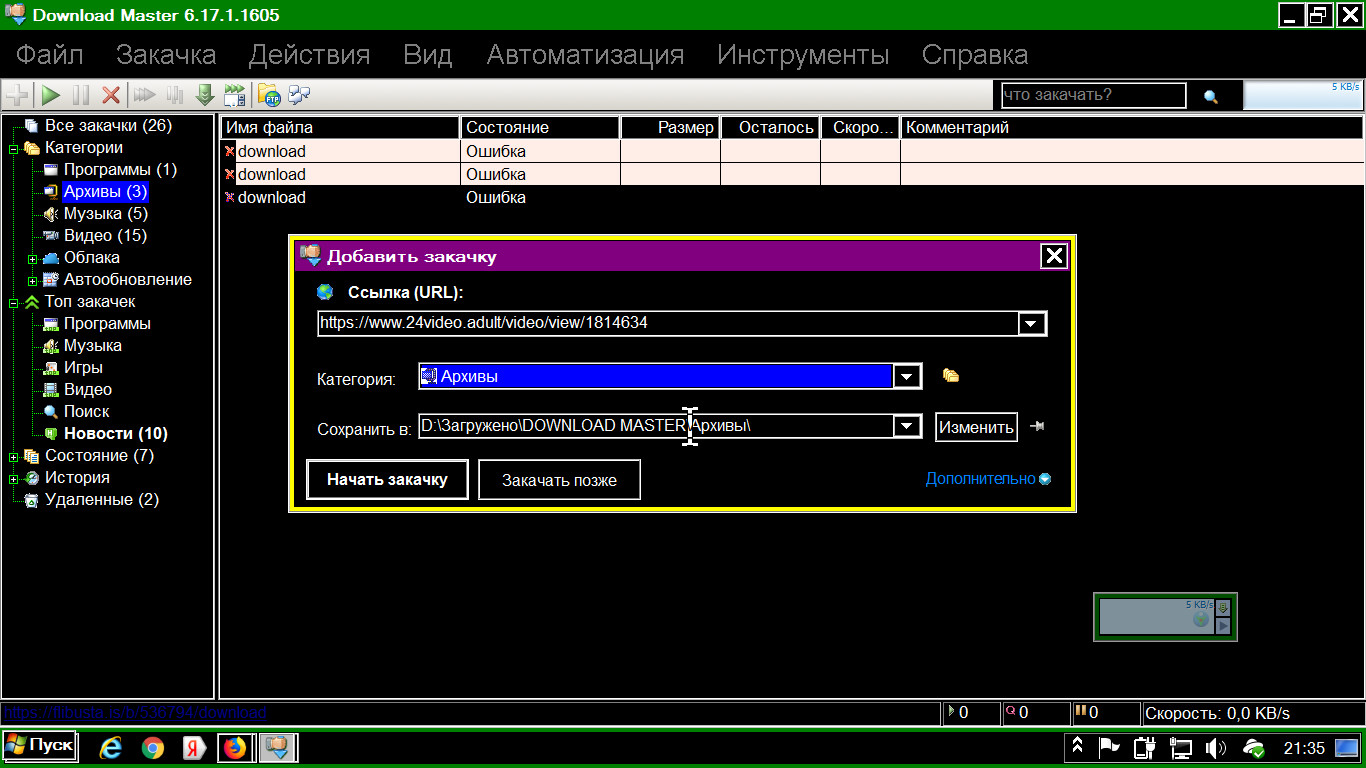Click the Закачать позже button
This screenshot has height=768, width=1366.
559,480
